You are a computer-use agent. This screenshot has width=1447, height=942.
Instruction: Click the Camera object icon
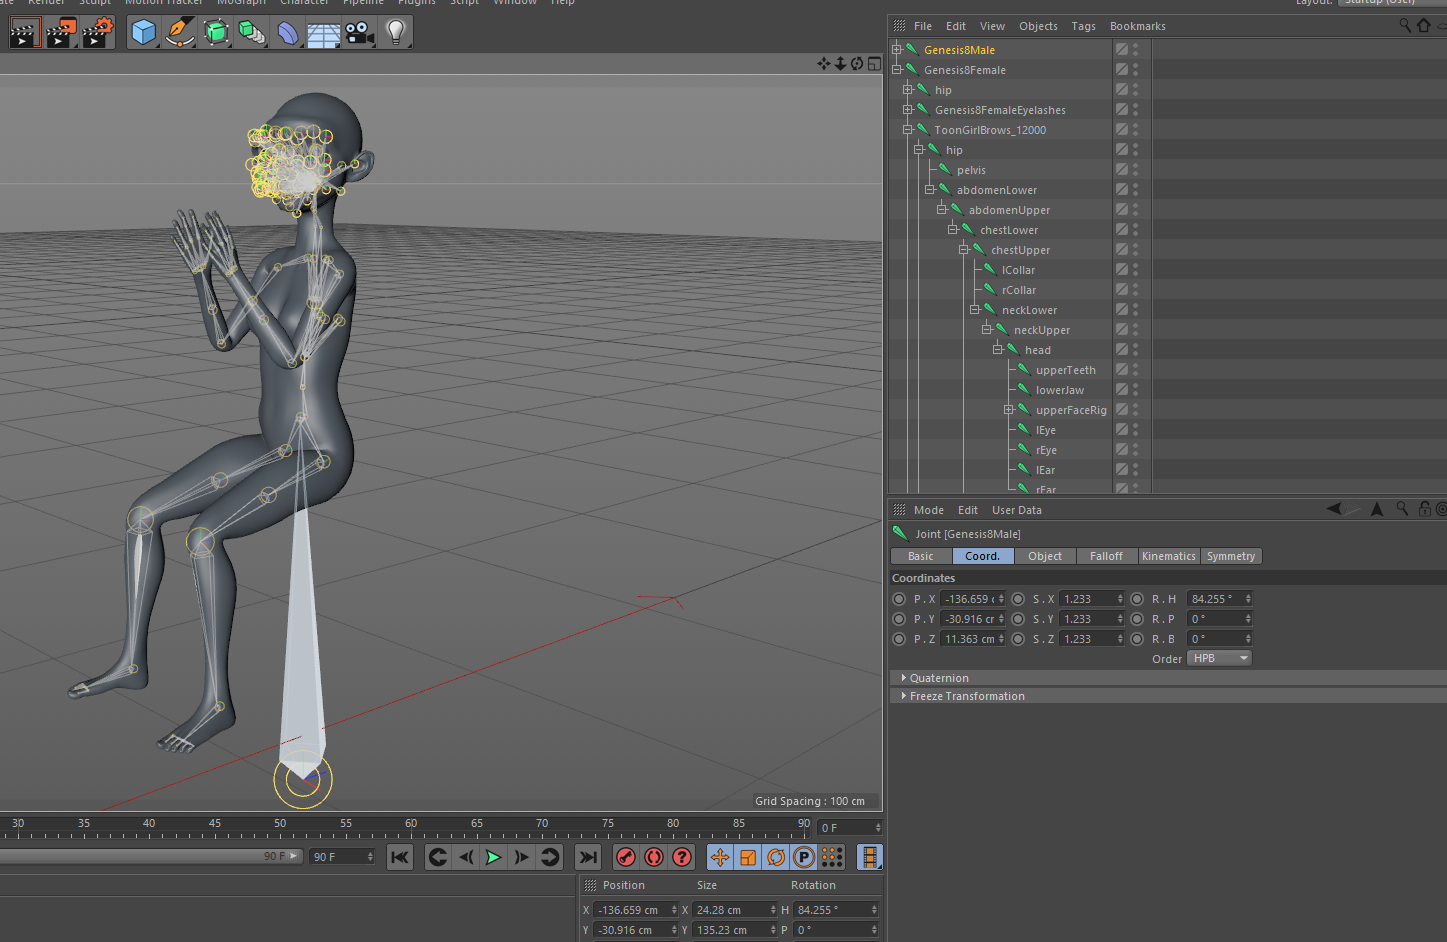tap(359, 33)
